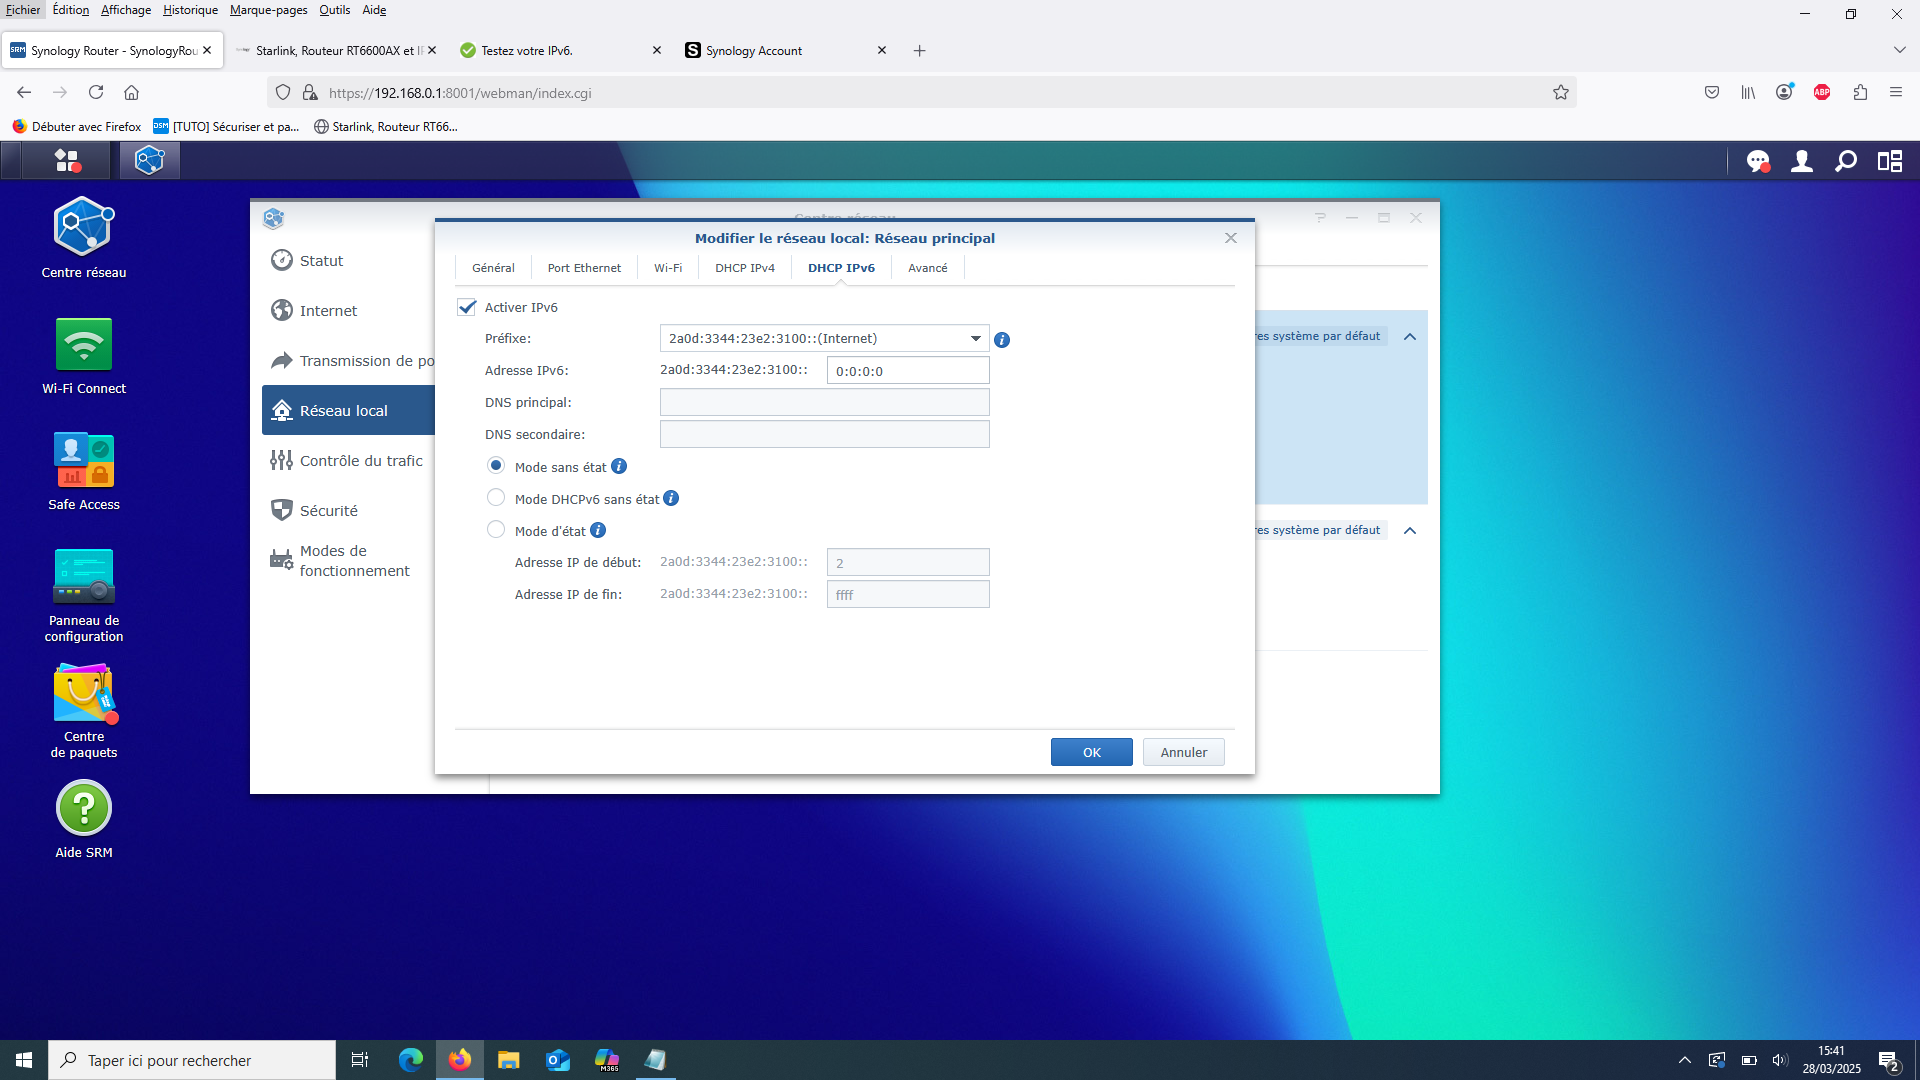Click the Annuler button
The image size is (1920, 1080).
point(1184,752)
